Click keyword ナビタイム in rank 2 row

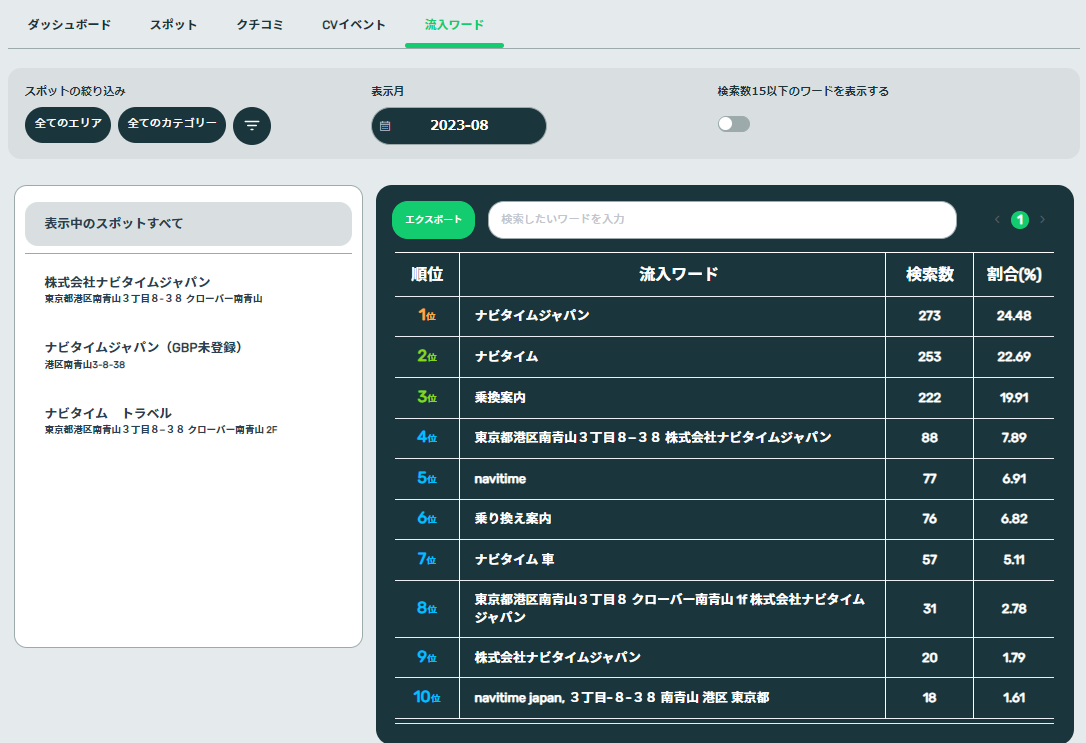tap(506, 357)
